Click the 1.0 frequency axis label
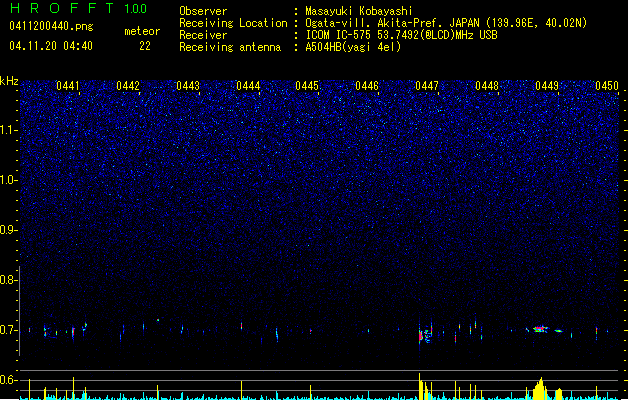The width and height of the screenshot is (629, 400). [x=8, y=180]
